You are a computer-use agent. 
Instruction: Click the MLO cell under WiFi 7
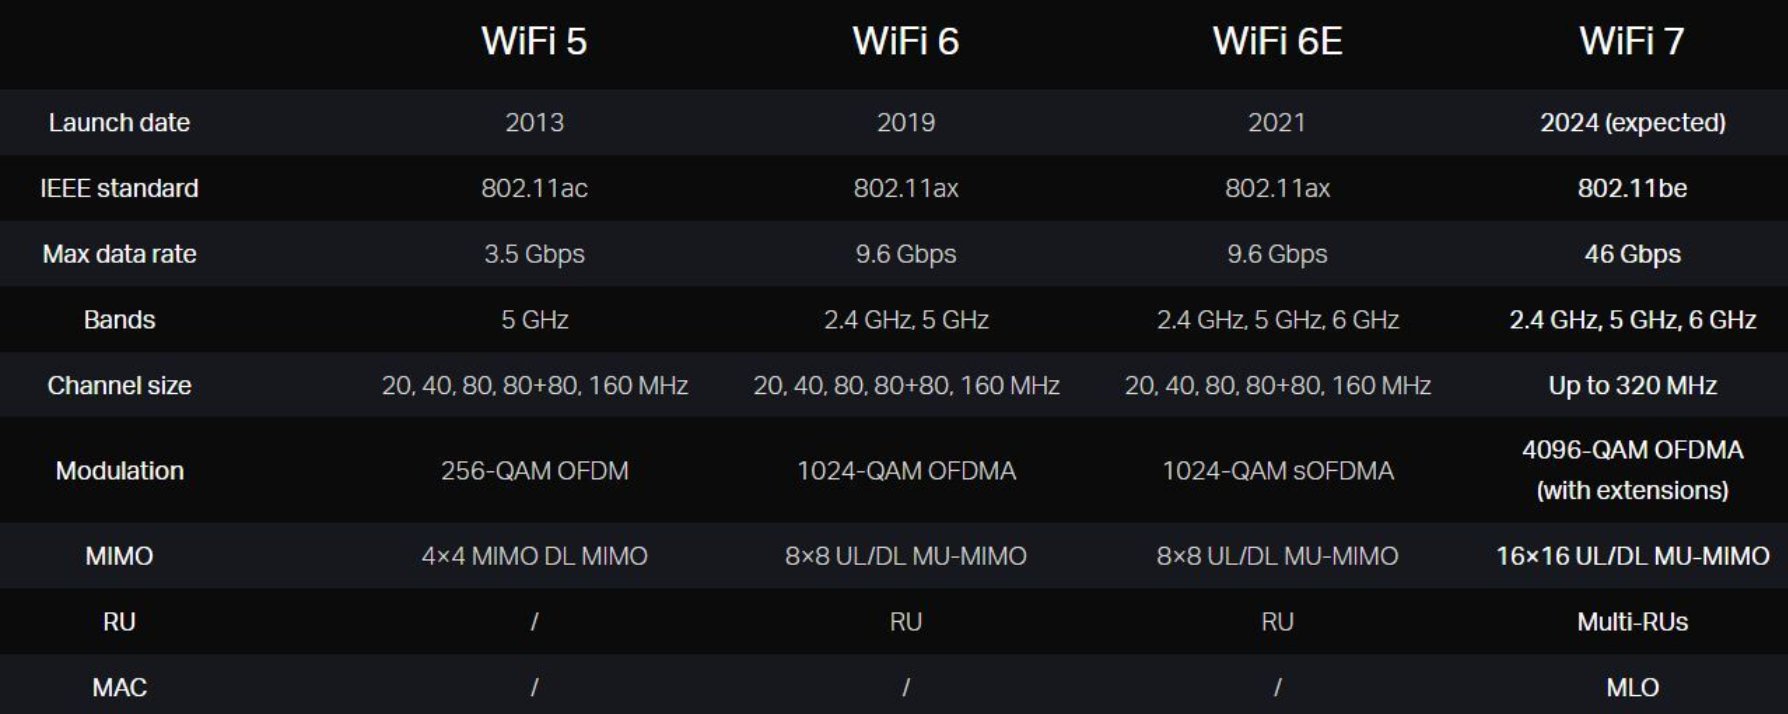click(x=1632, y=688)
